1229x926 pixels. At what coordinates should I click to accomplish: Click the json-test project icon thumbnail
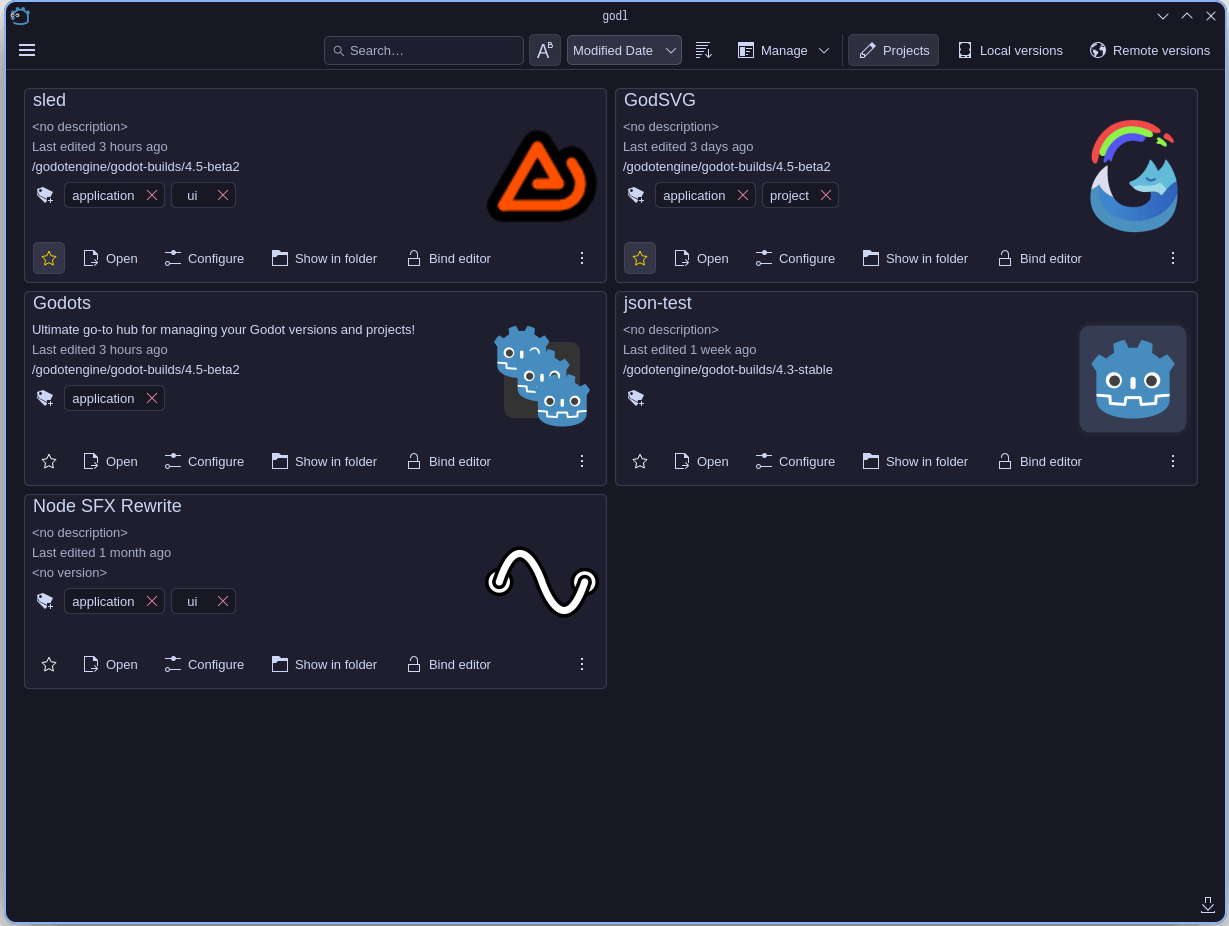1133,379
